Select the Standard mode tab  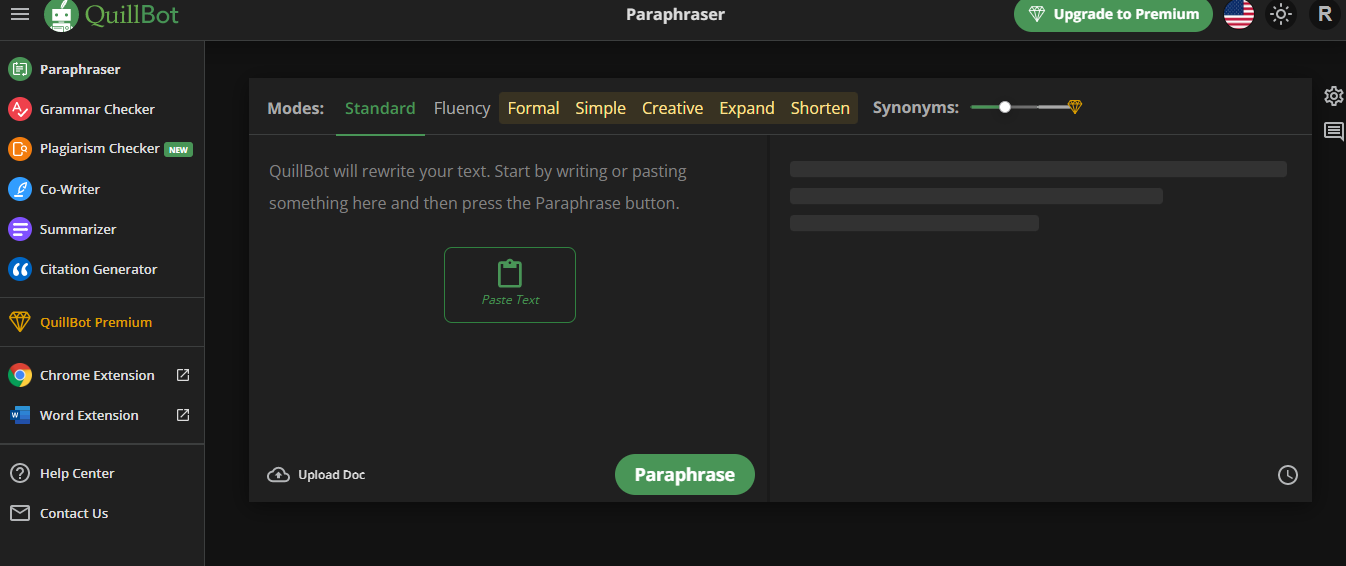click(380, 108)
